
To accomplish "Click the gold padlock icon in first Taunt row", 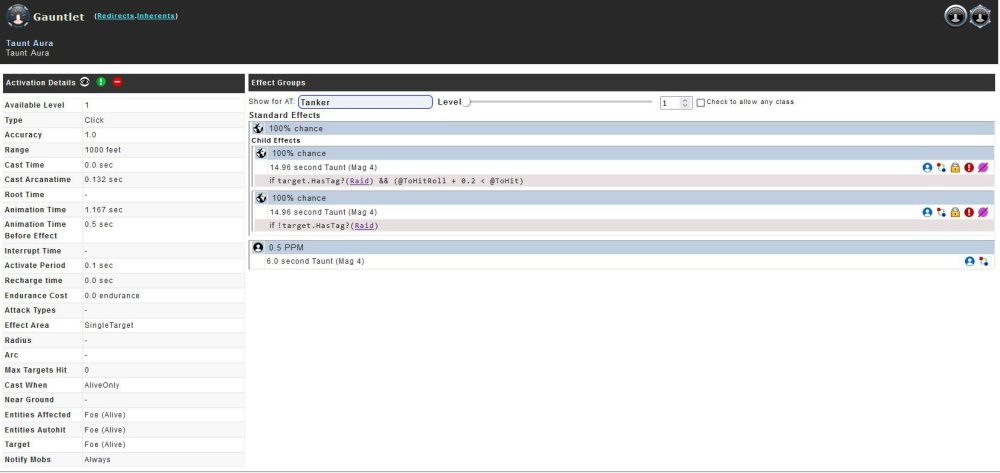I will click(955, 168).
